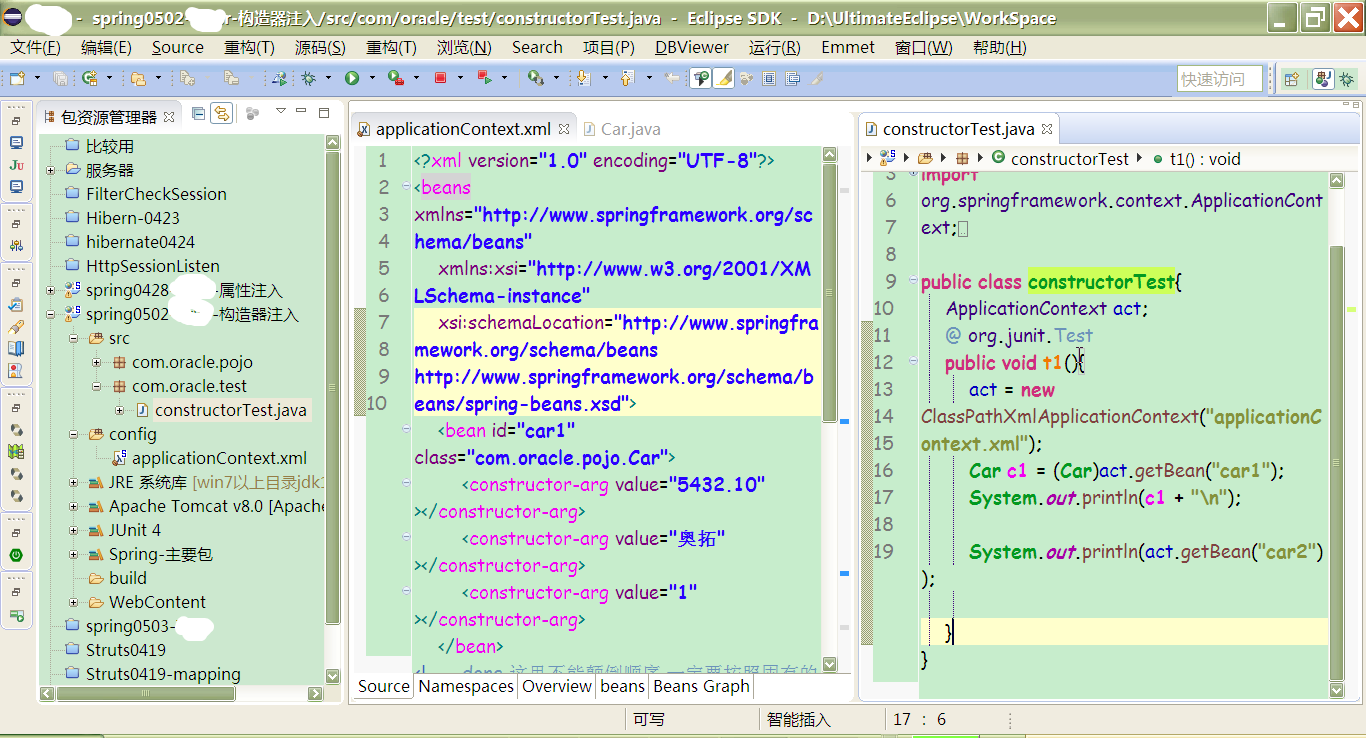Switch to the Java EE perspective icon

[1322, 79]
